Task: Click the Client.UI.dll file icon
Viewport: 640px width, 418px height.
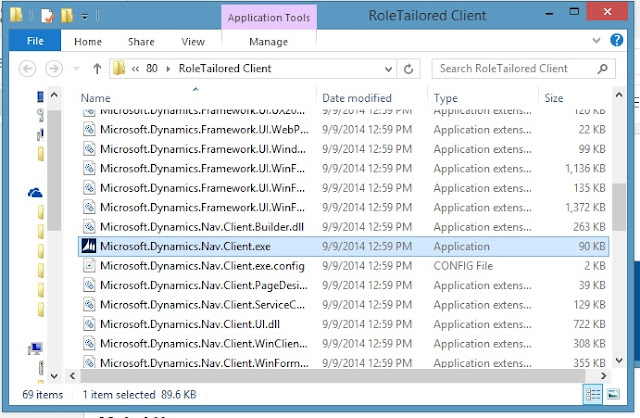Action: point(89,324)
